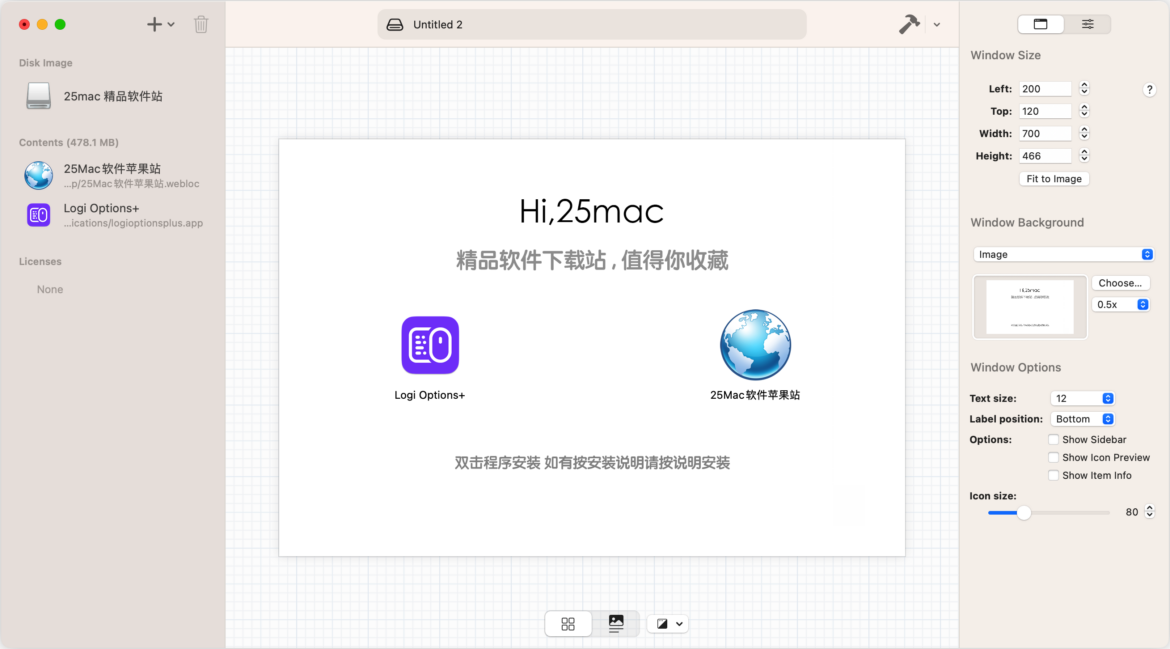Click the plus add-item icon

pos(154,25)
